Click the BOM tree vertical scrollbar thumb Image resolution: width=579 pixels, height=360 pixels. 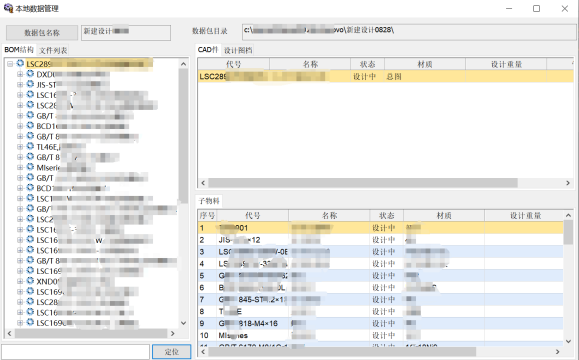(184, 136)
